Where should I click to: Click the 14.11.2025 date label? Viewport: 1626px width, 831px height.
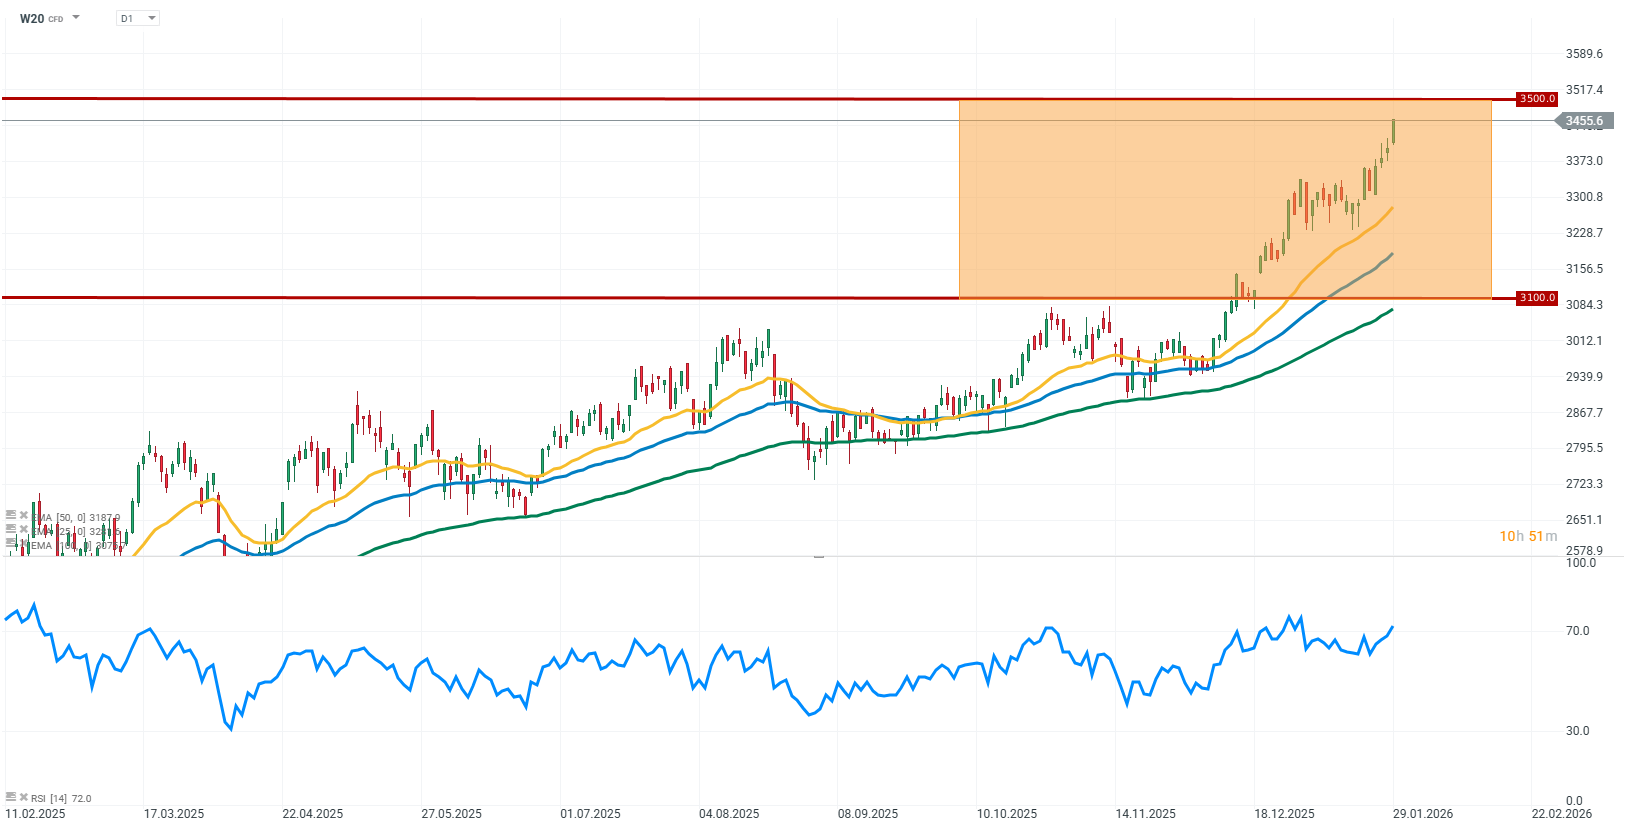click(1146, 814)
